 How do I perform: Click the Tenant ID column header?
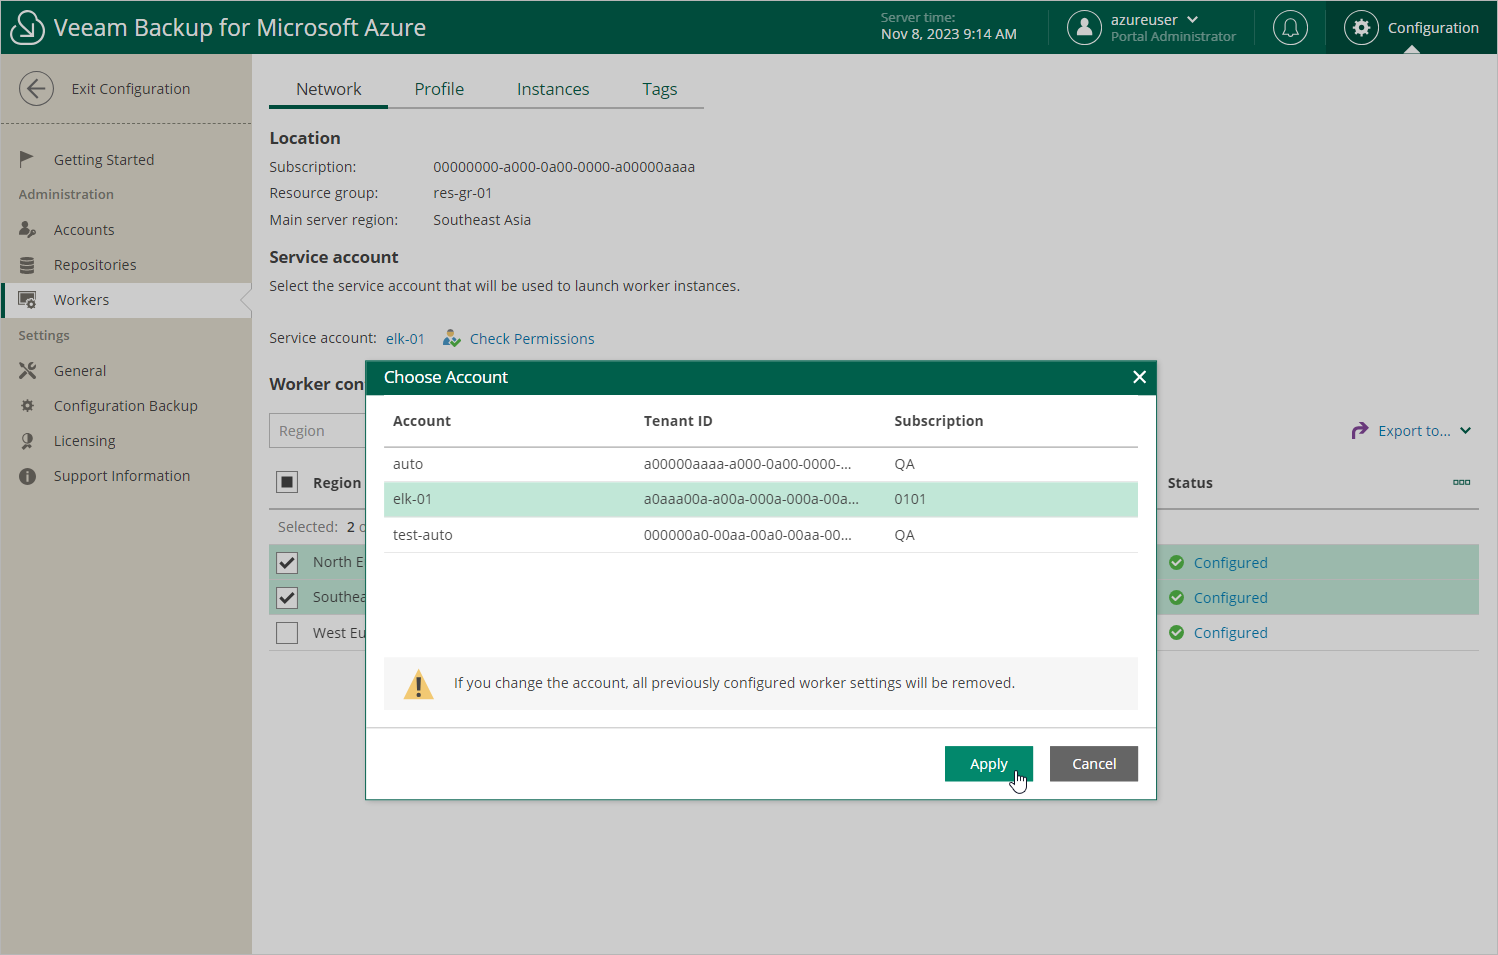point(678,421)
